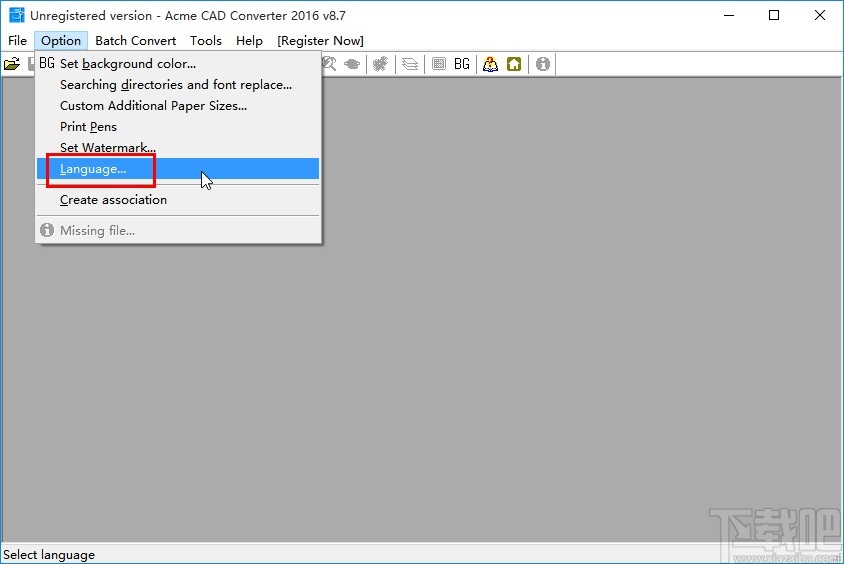Select Searching directories and font replace...
Image resolution: width=844 pixels, height=564 pixels.
click(x=178, y=84)
